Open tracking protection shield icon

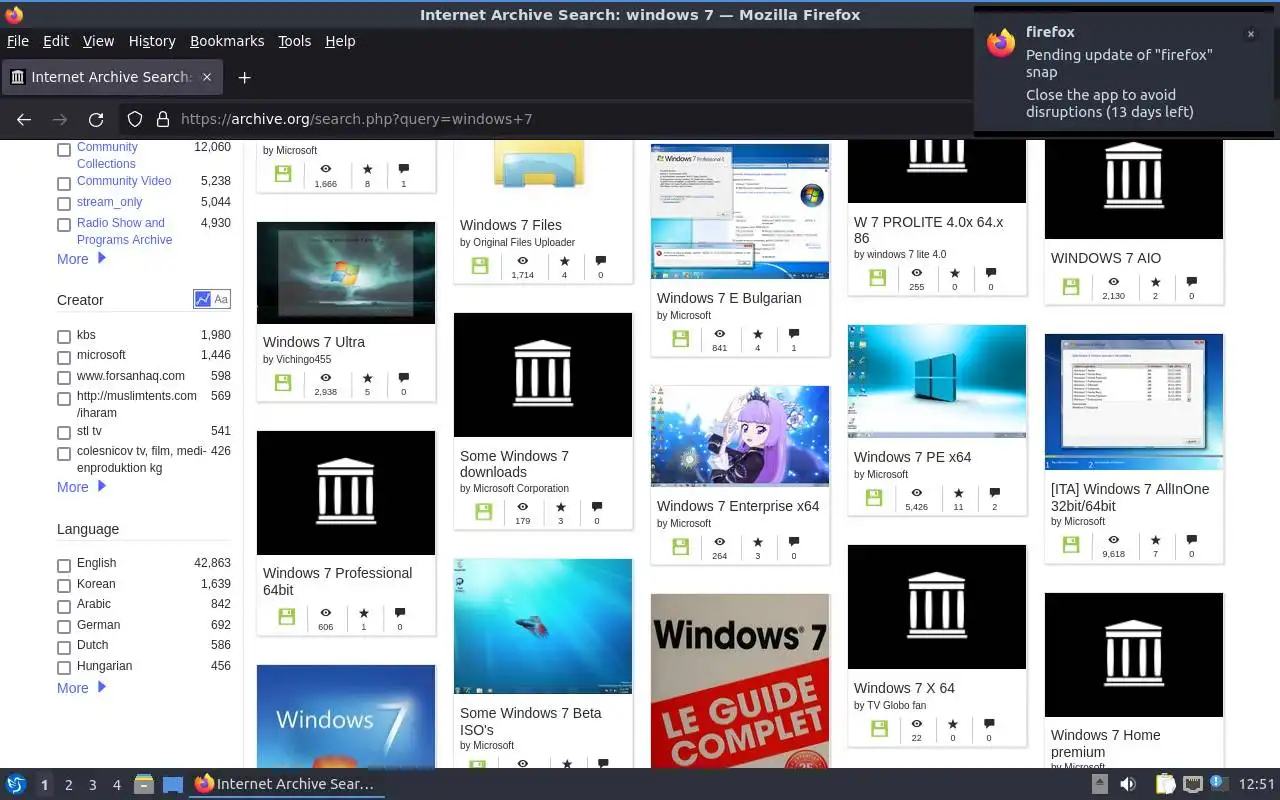coord(135,119)
